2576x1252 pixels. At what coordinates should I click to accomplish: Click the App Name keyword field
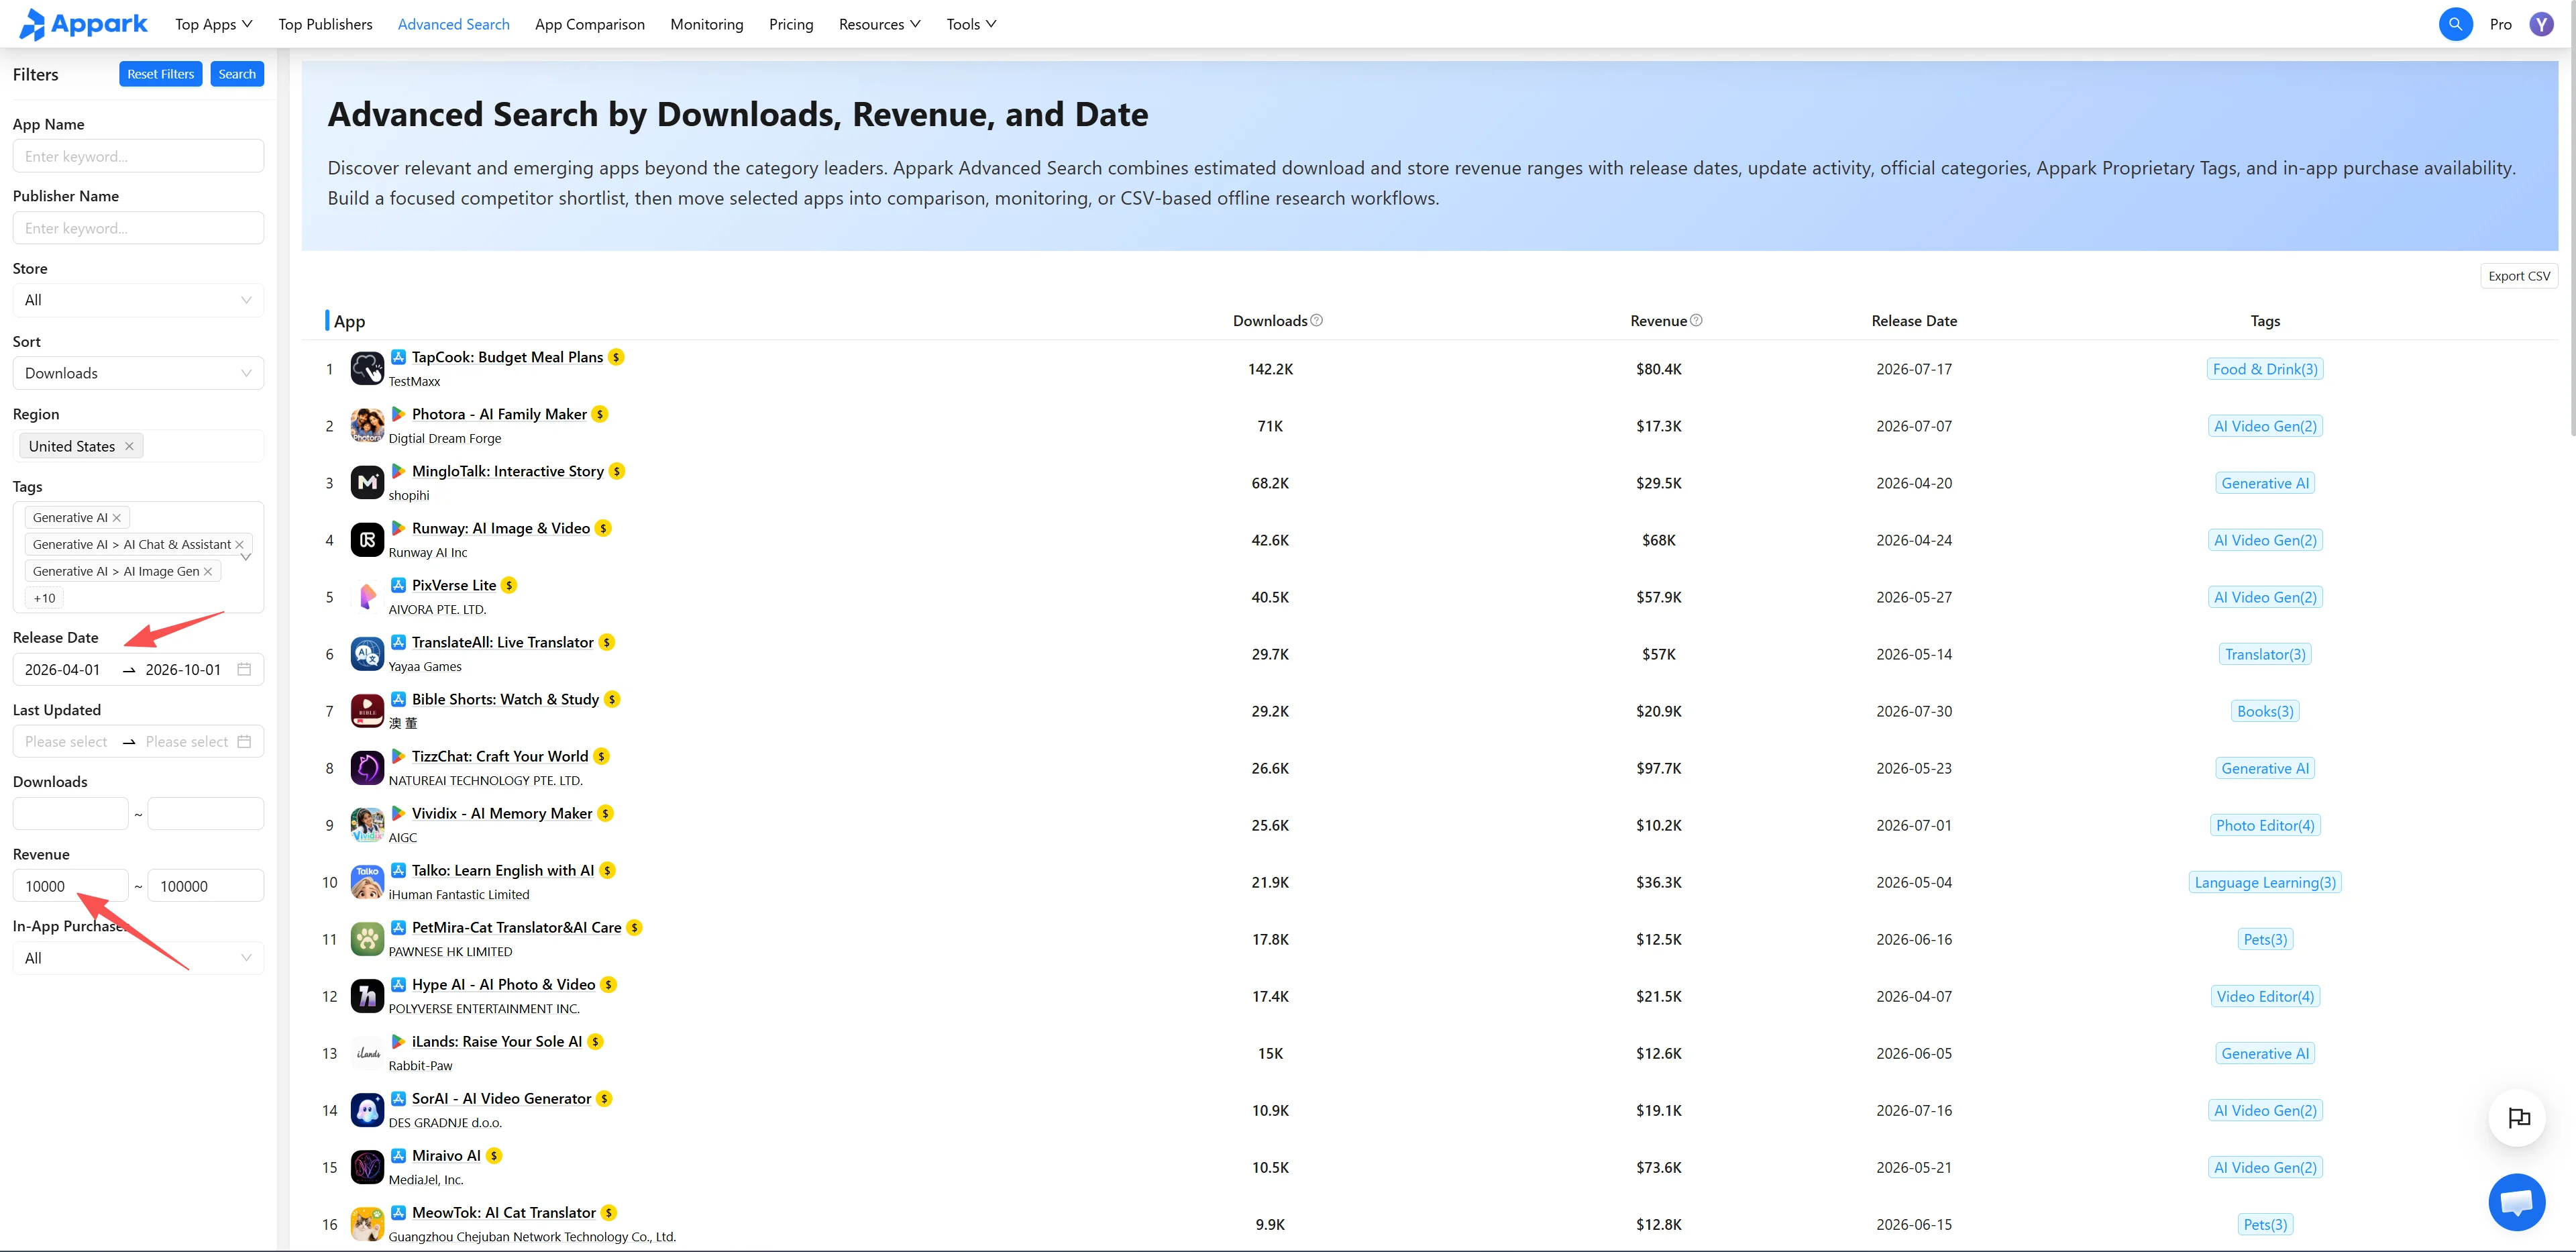[138, 156]
